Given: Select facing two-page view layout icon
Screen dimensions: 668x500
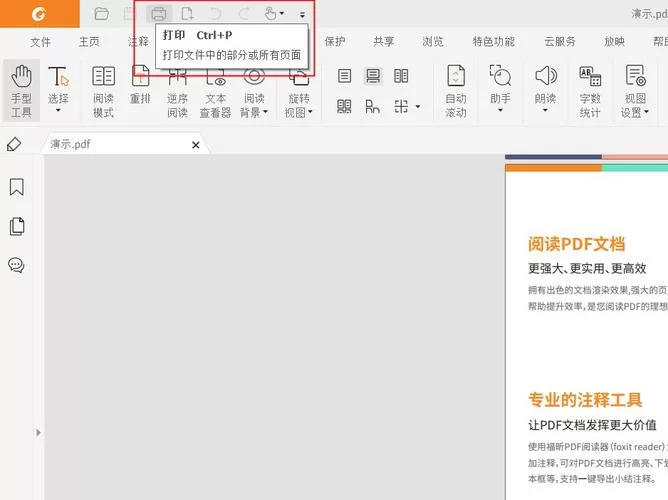Looking at the screenshot, I should click(x=401, y=76).
